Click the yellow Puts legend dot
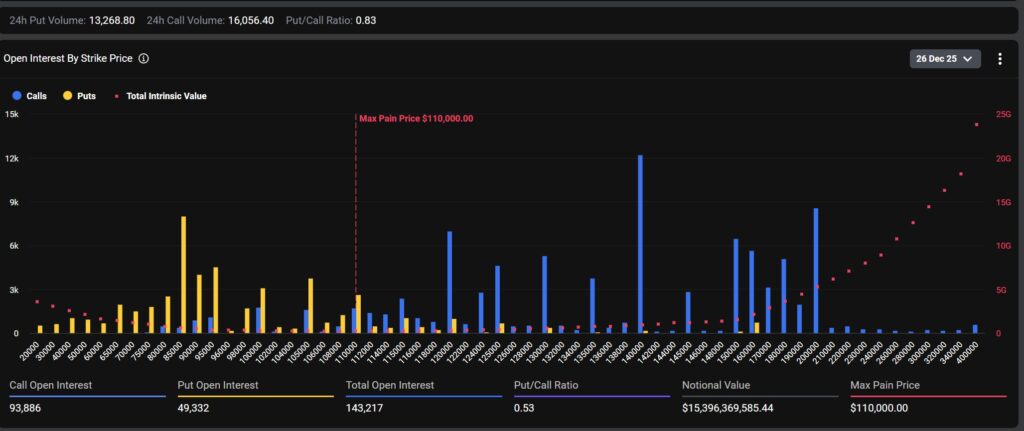This screenshot has height=431, width=1024. 68,96
